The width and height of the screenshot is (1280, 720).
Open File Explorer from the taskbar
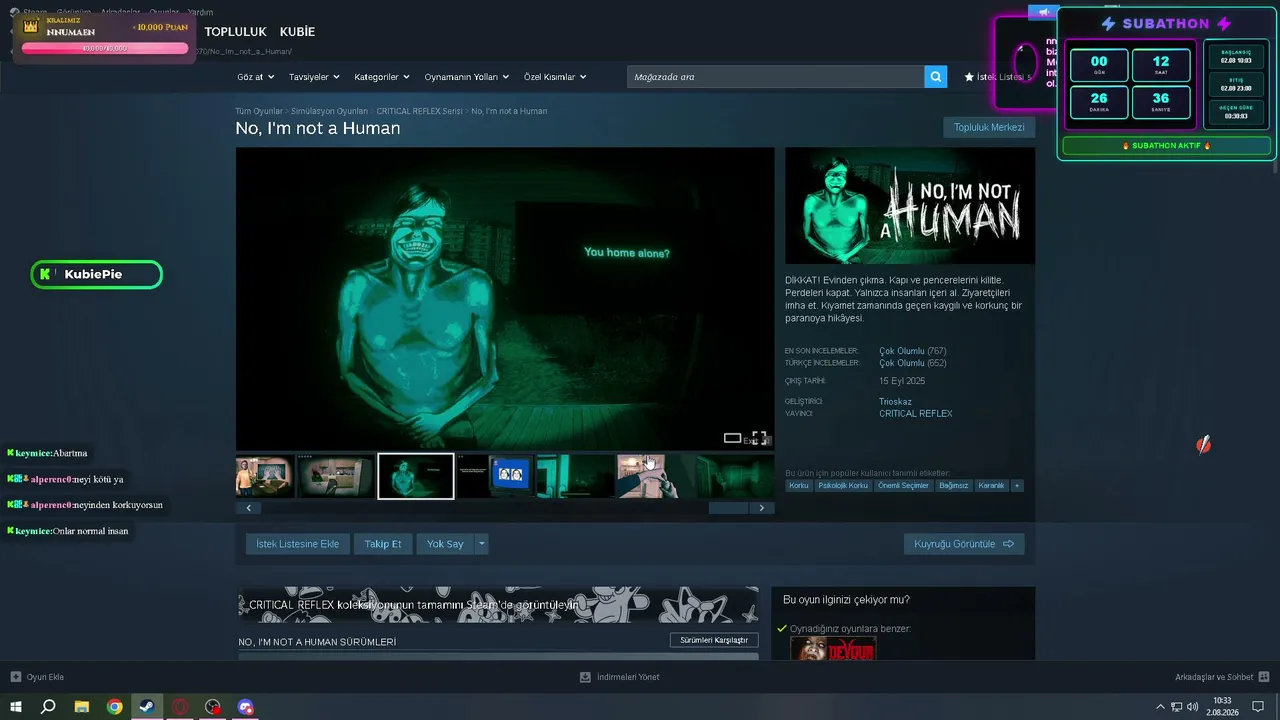[82, 707]
